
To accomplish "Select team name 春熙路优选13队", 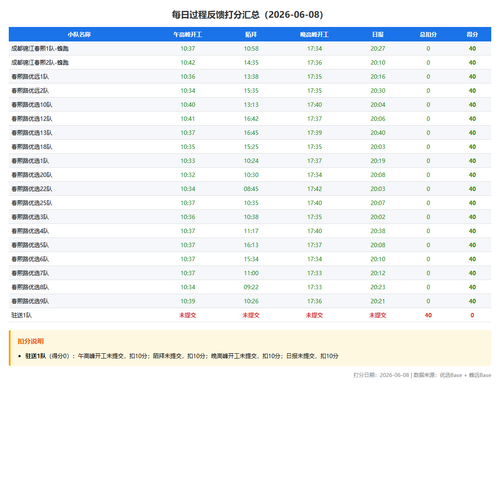I will (32, 133).
